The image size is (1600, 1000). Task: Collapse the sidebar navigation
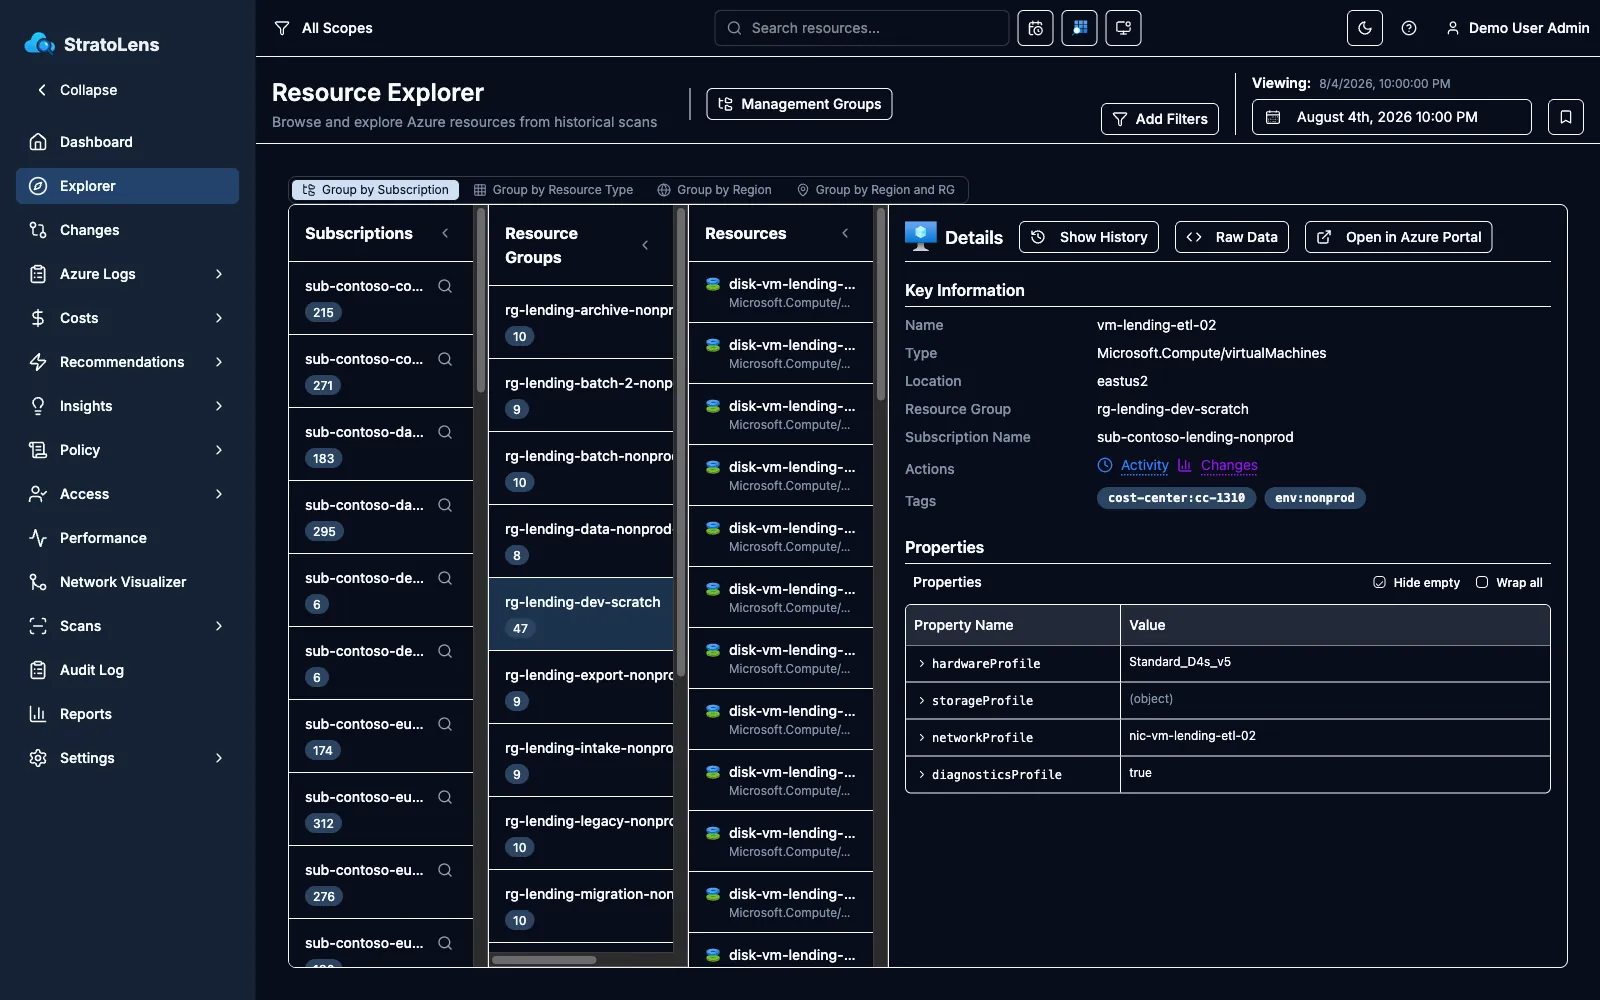77,90
